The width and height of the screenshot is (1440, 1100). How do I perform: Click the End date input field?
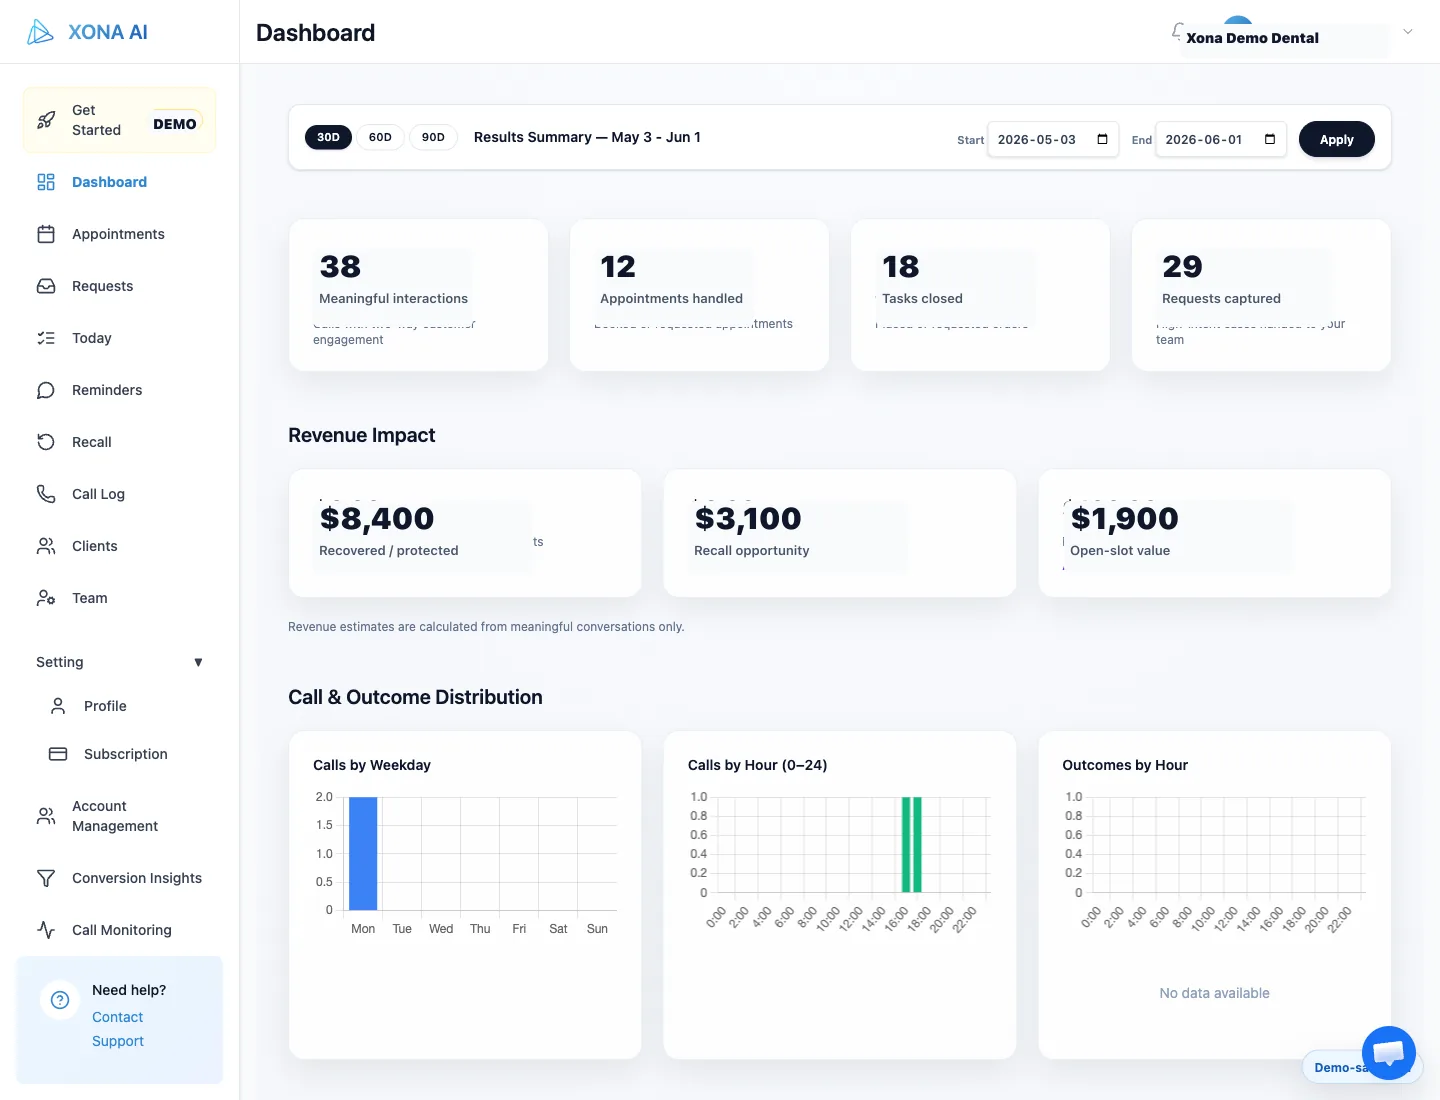pos(1220,139)
